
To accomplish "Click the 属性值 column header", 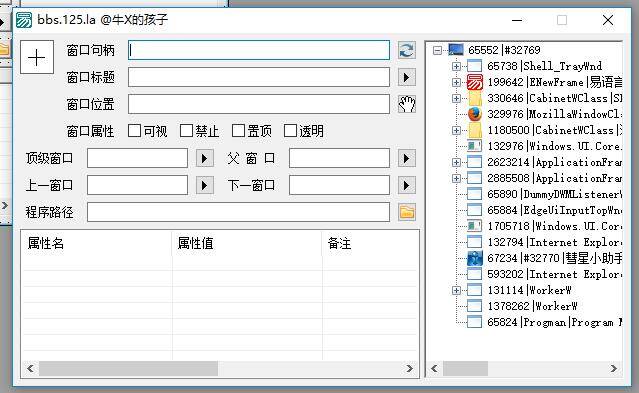I will (247, 243).
